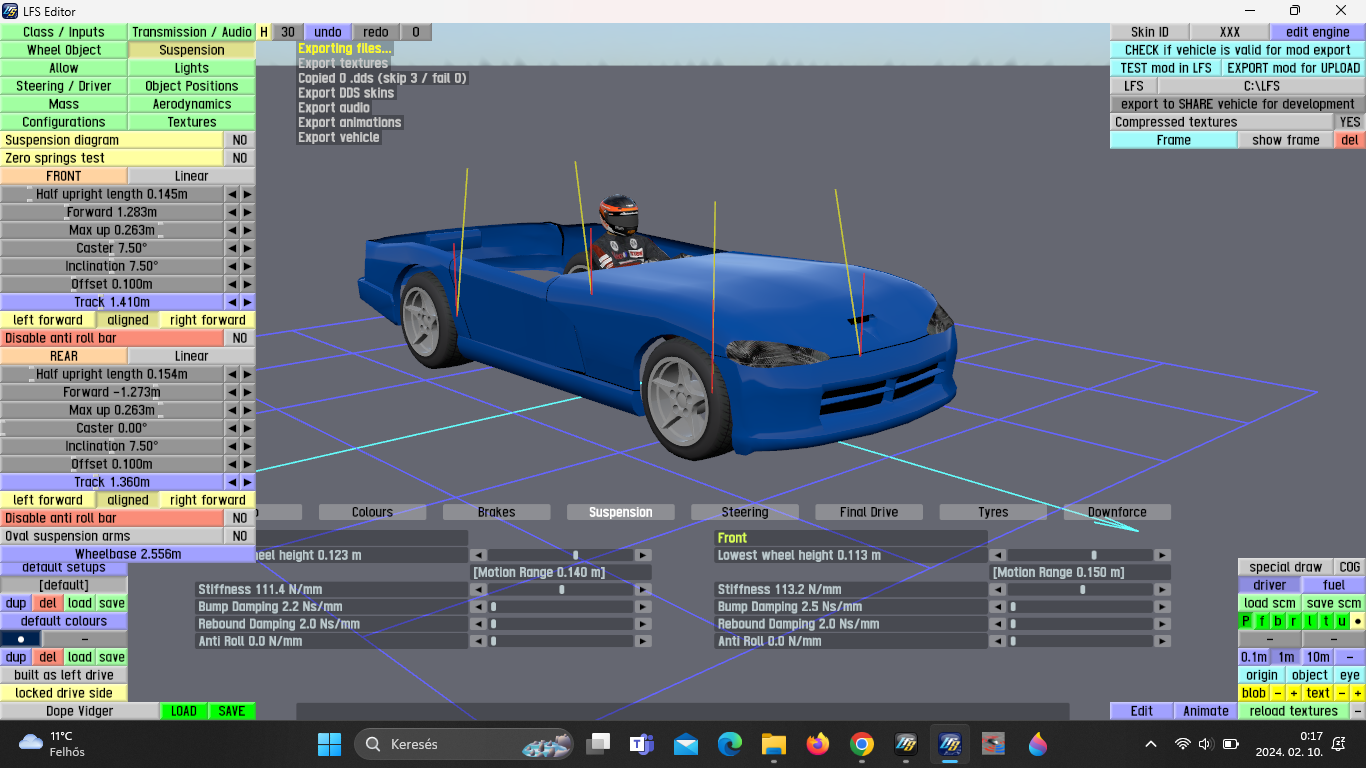Screen dimensions: 1366x768
Task: Decrease the rear Track 1.360m value
Action: click(232, 482)
